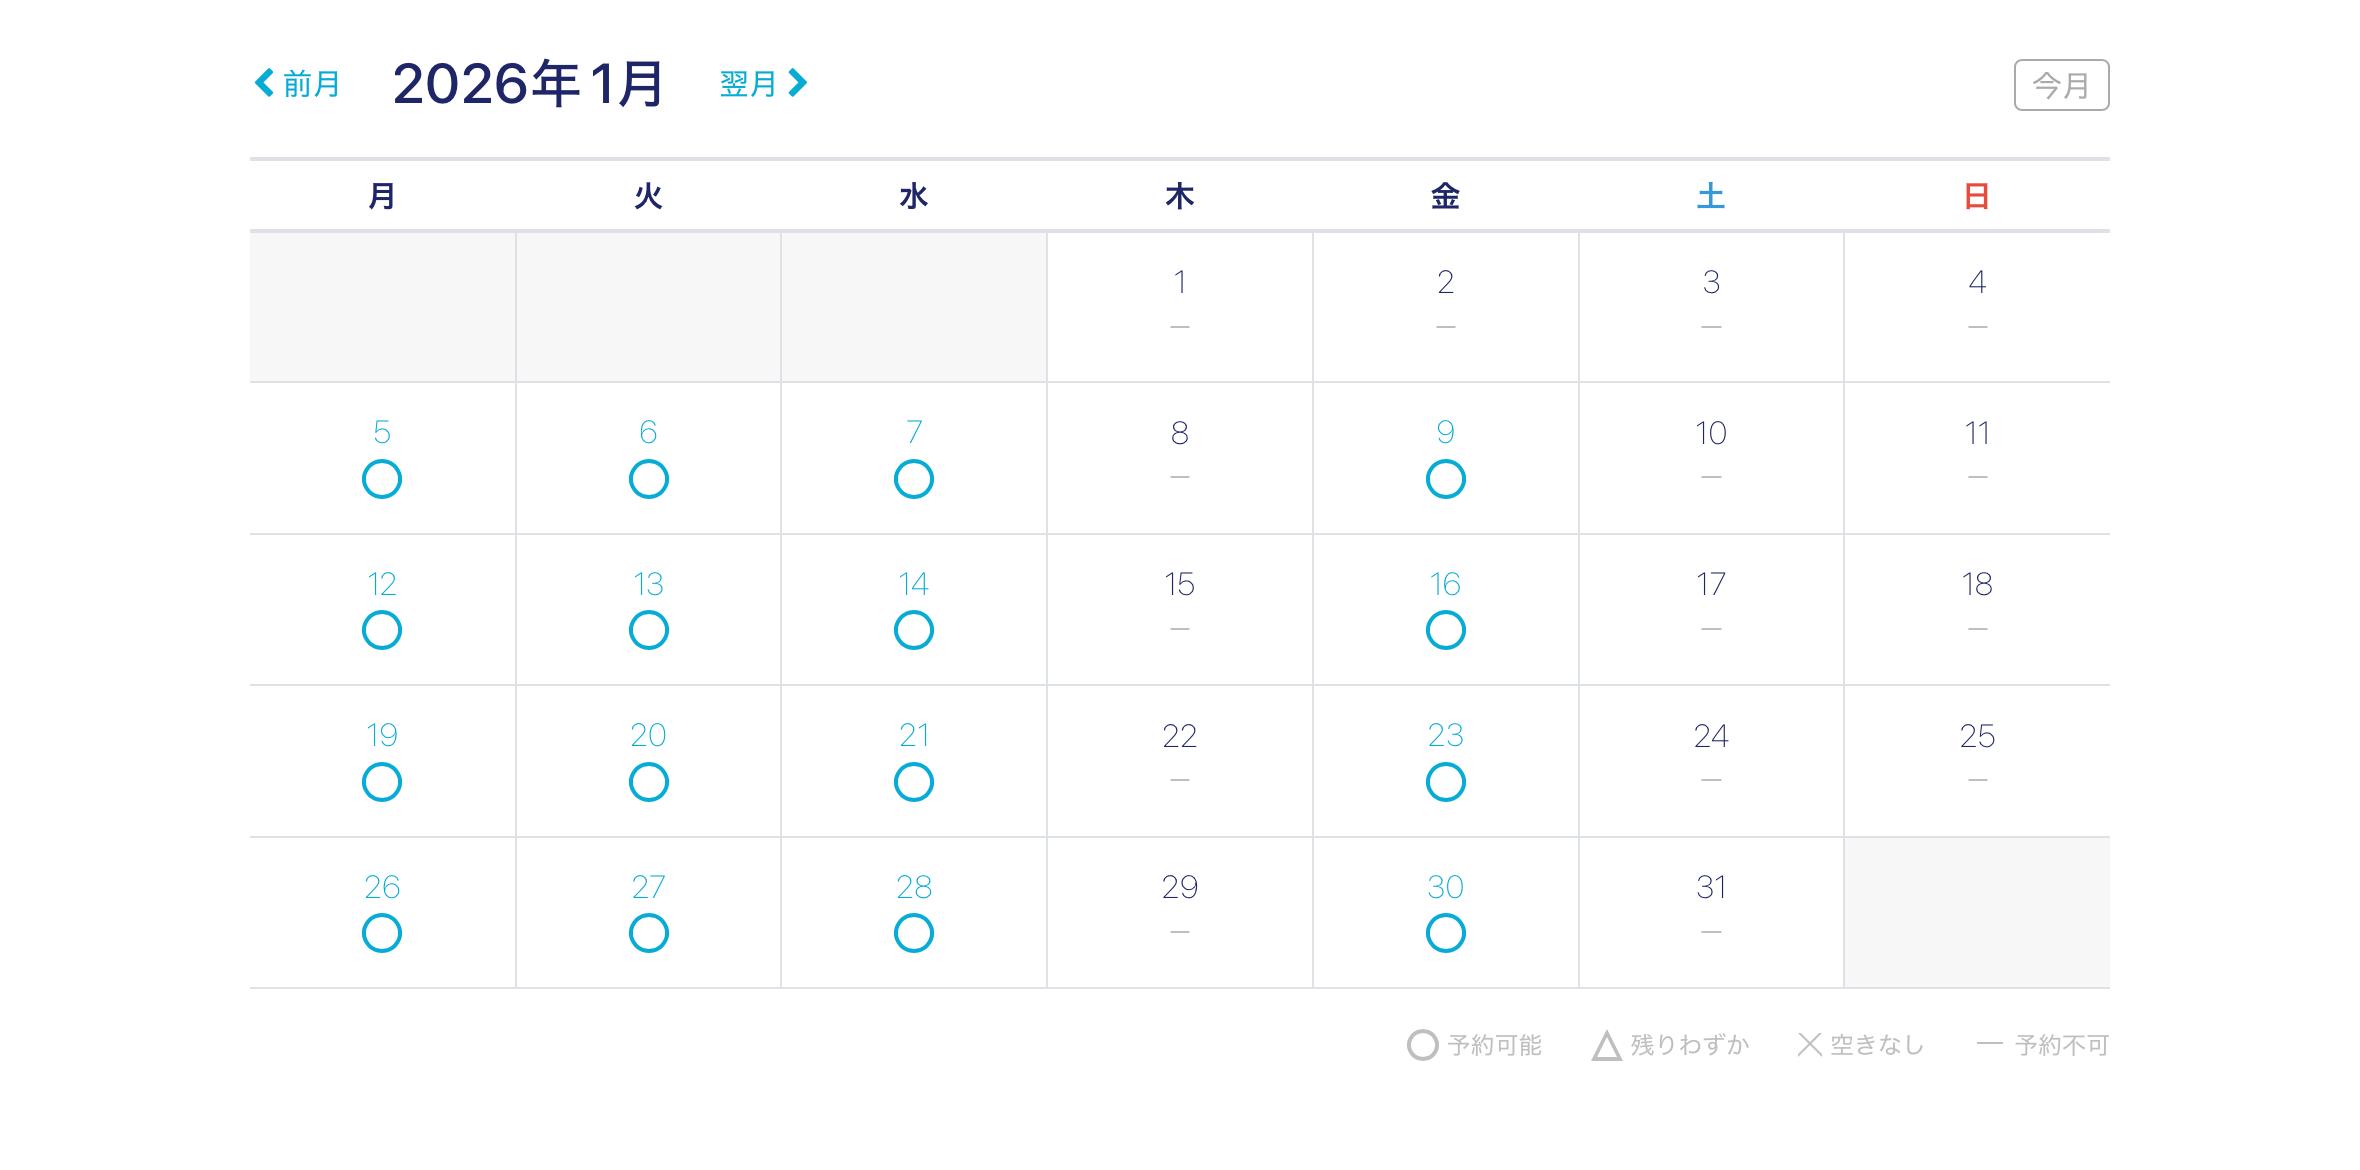Select the availability circle on January 5
Screen dimensions: 2360x1170
[381, 480]
